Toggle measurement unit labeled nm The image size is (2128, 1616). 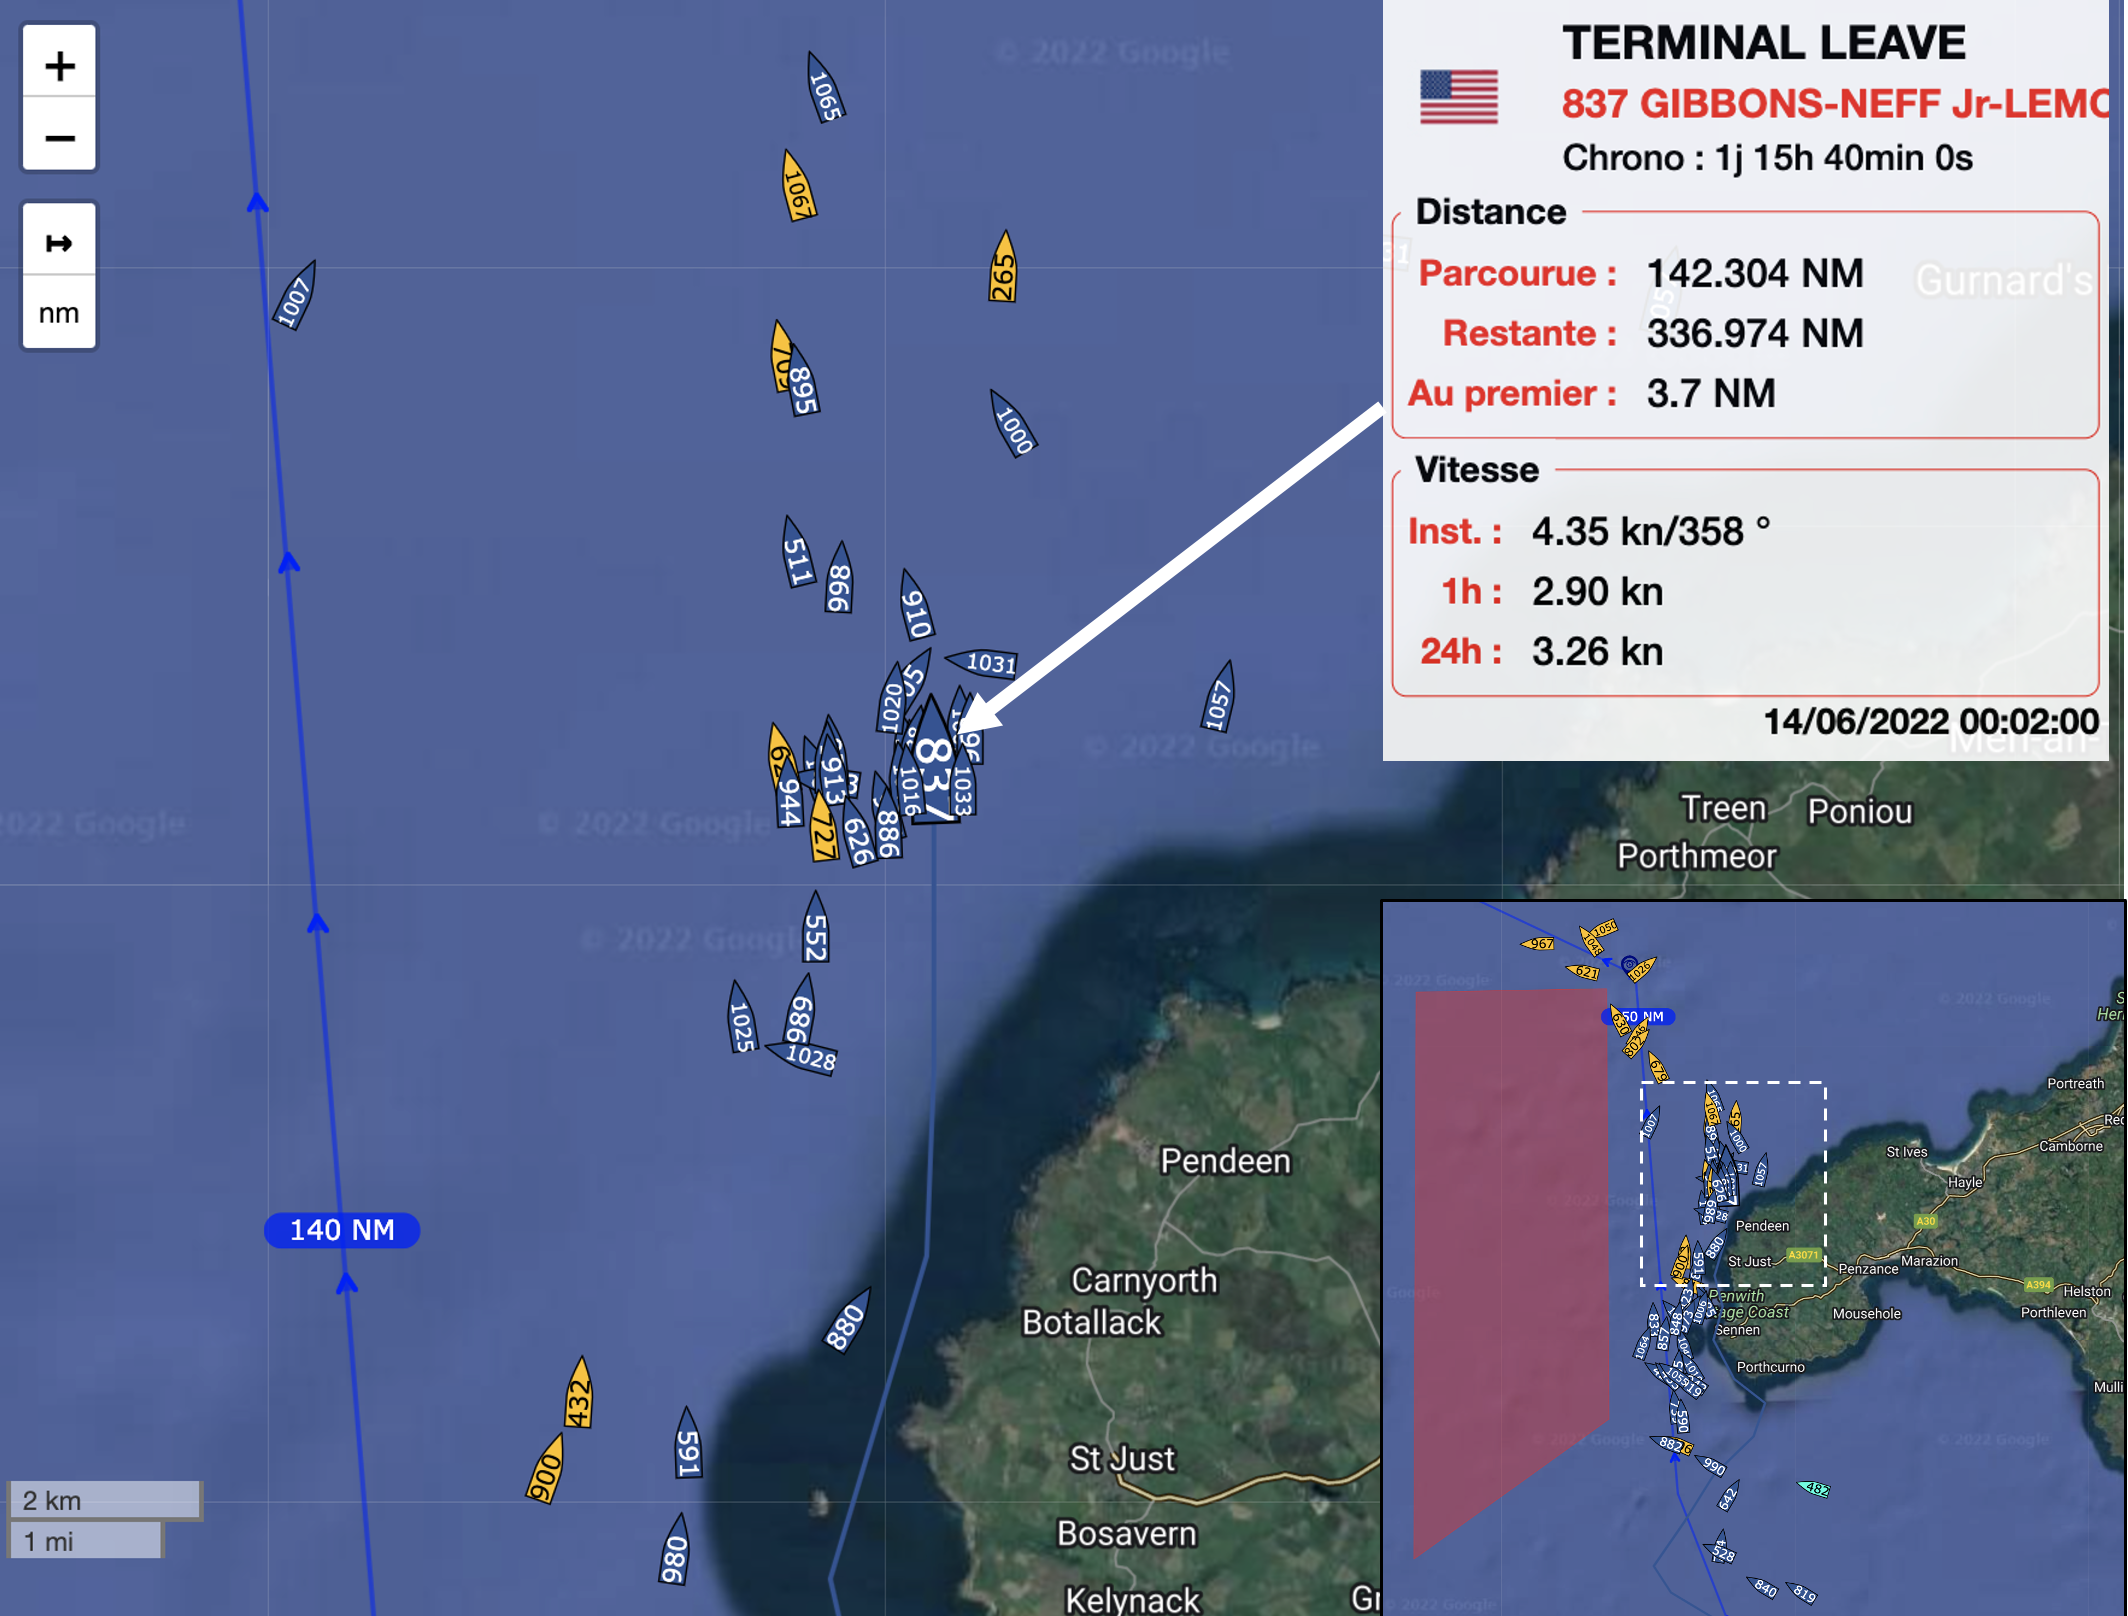click(x=59, y=314)
